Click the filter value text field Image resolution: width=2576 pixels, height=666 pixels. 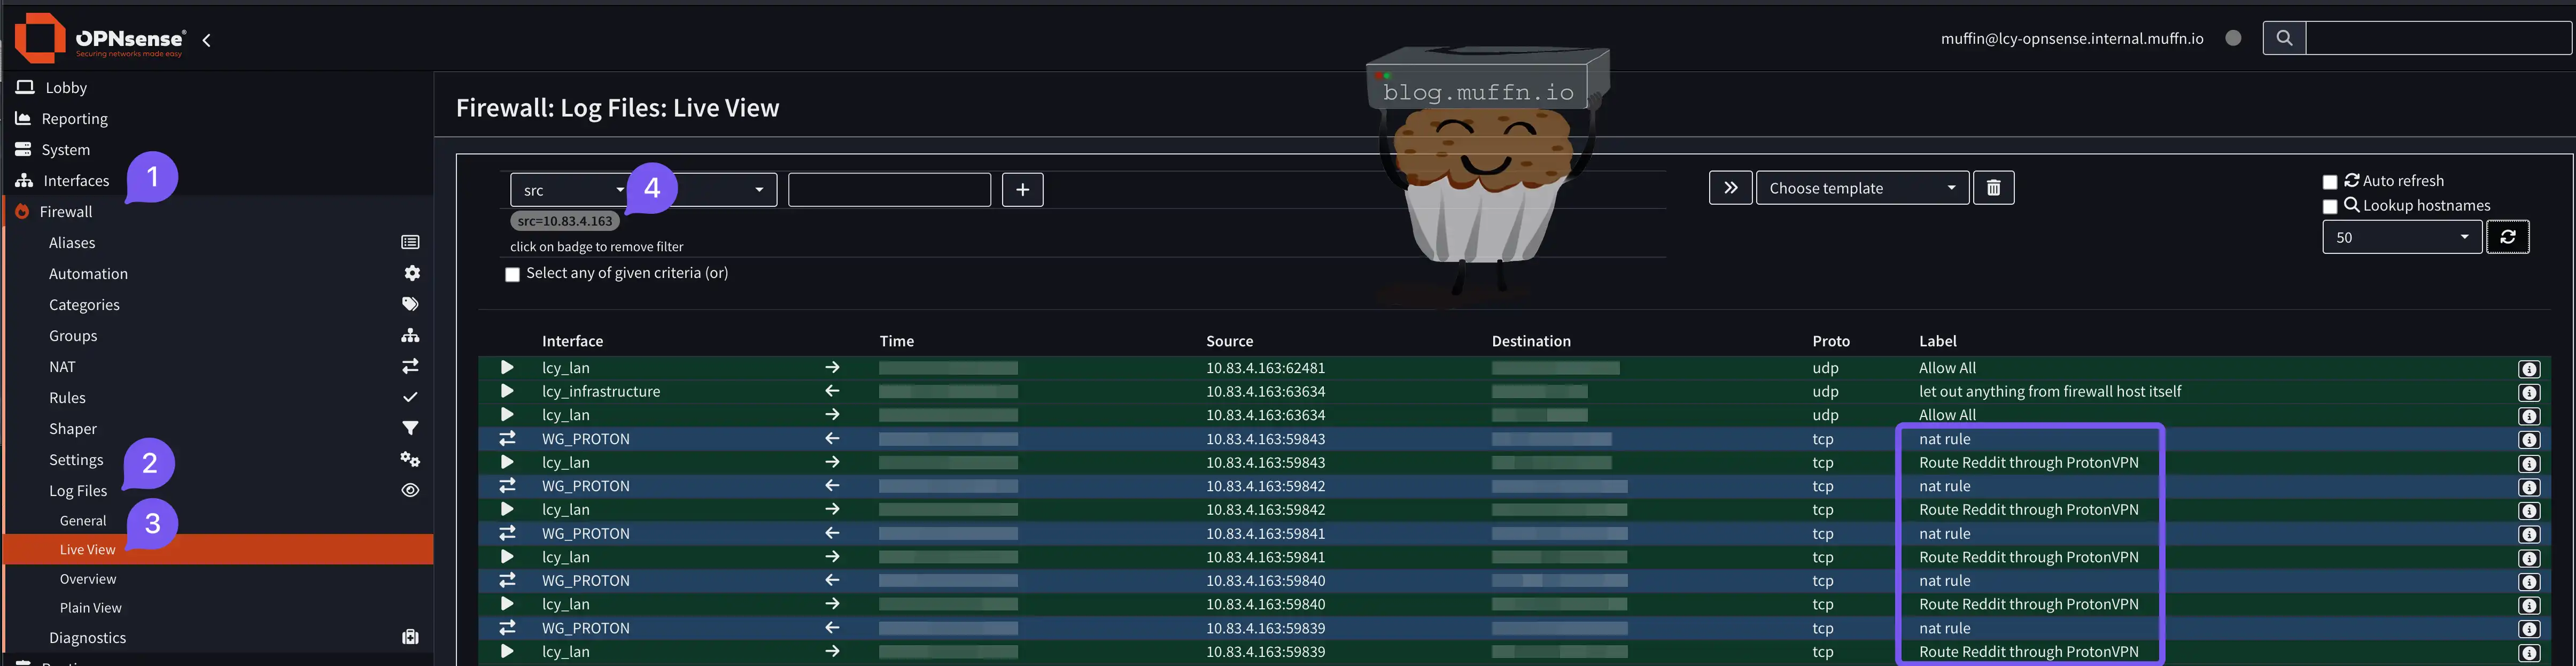[x=888, y=190]
